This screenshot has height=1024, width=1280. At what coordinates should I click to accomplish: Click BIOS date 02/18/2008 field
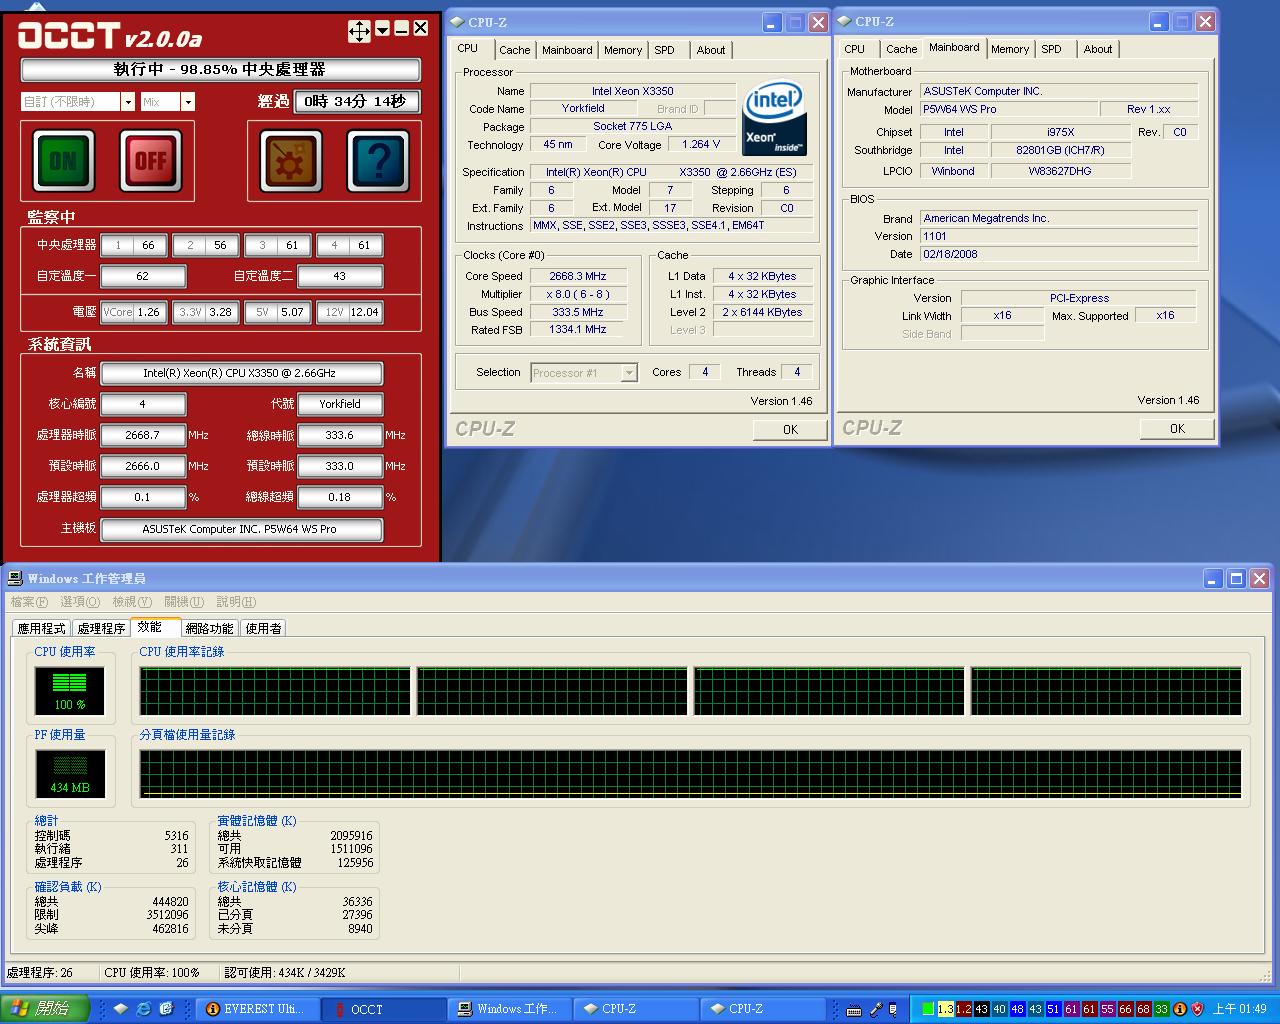pyautogui.click(x=1058, y=254)
